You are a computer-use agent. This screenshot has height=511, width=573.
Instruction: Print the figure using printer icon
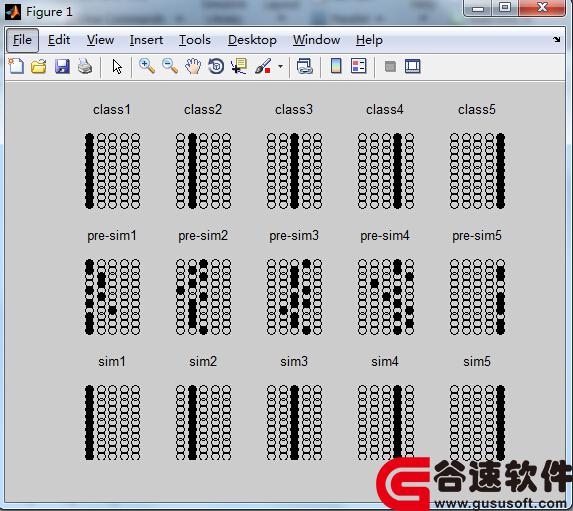pyautogui.click(x=85, y=67)
